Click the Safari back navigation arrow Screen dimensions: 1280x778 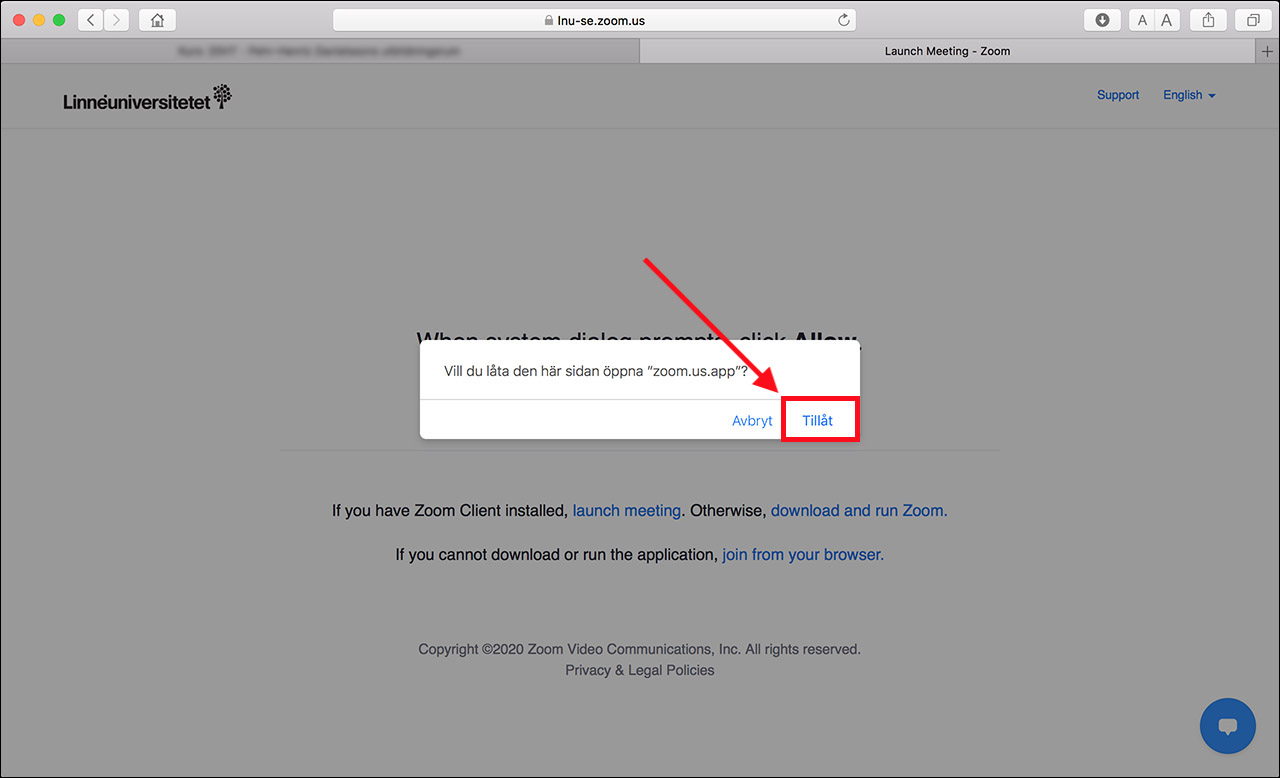point(91,20)
